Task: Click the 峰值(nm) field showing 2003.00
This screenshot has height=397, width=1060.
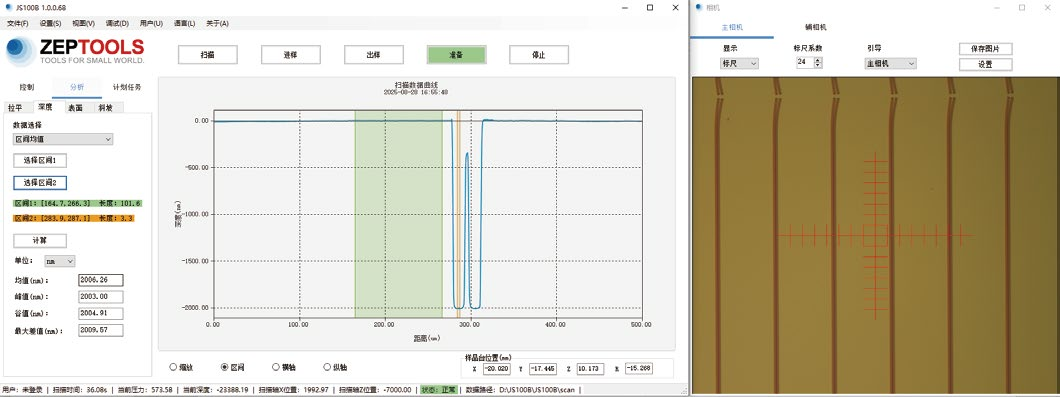Action: click(x=101, y=297)
